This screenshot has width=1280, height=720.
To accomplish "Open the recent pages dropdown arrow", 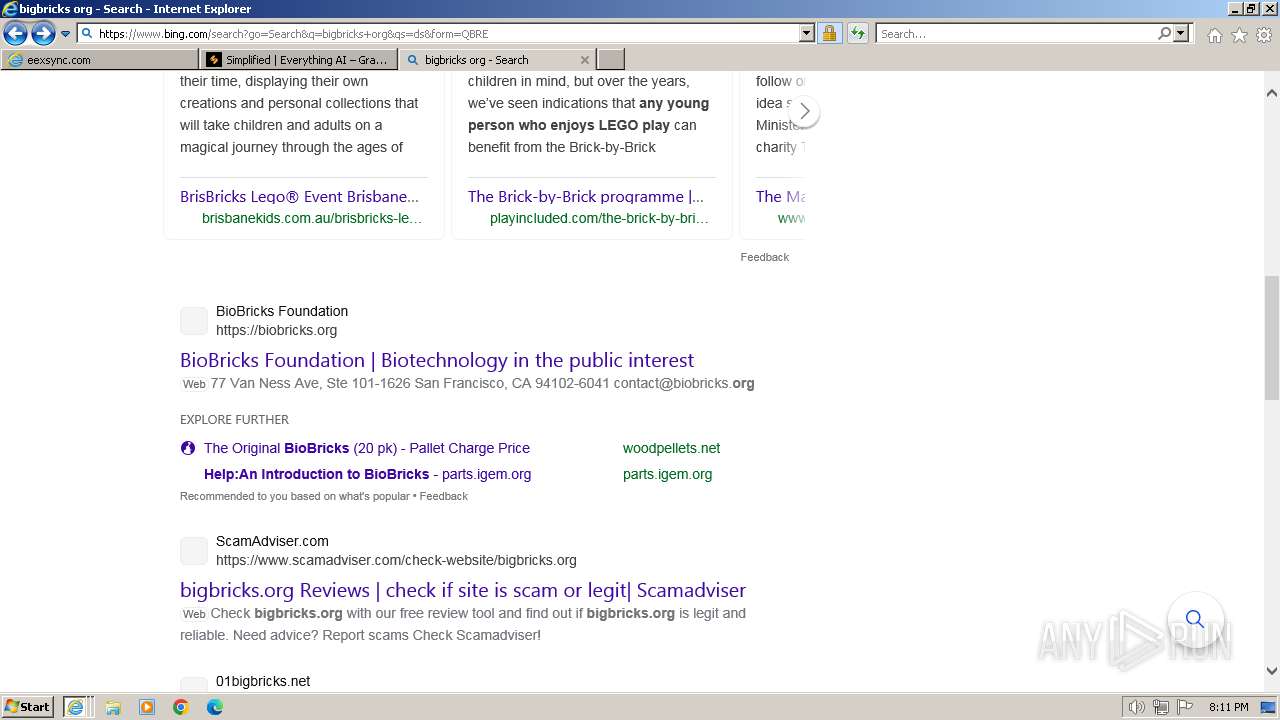I will [65, 34].
